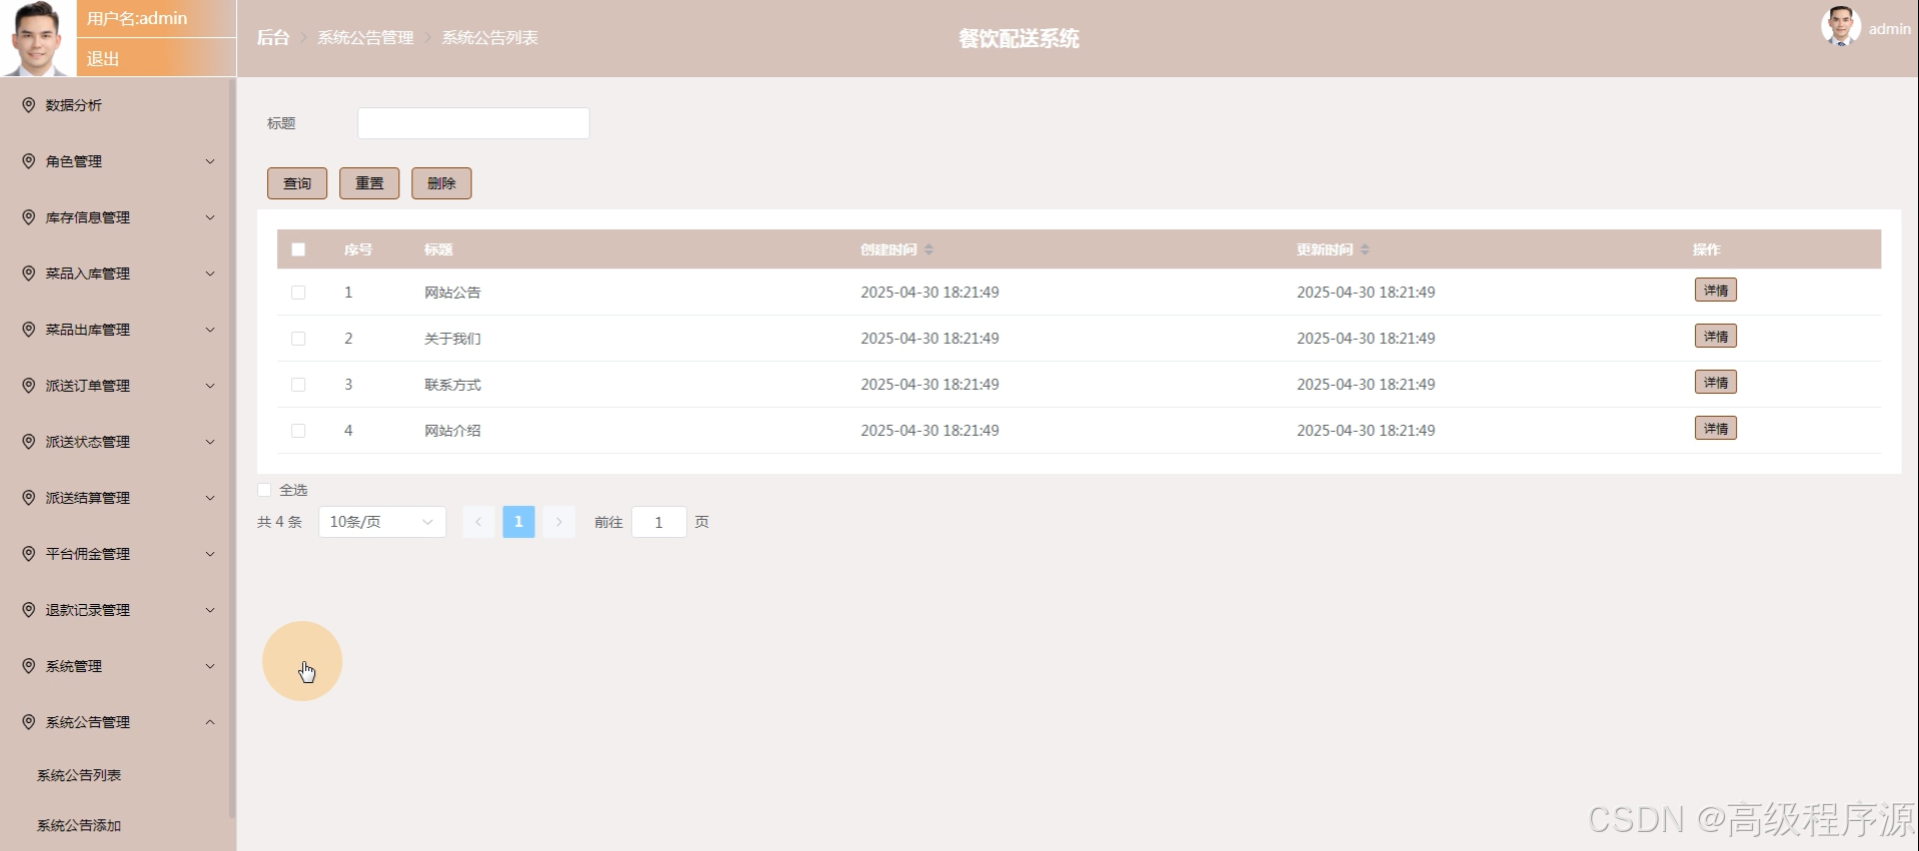
Task: Click the 重置 reset button
Action: (x=369, y=183)
